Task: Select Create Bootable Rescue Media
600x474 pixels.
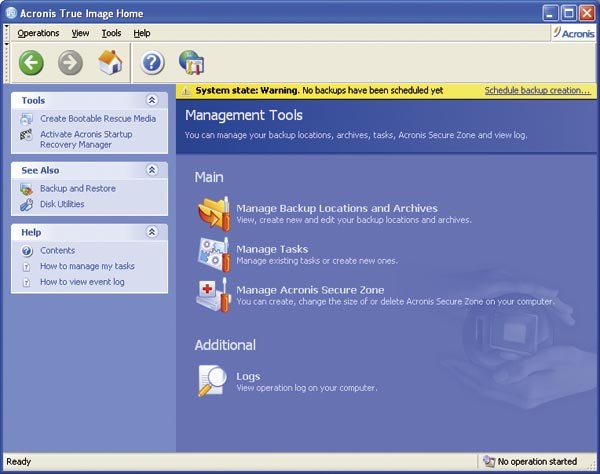Action: tap(97, 119)
